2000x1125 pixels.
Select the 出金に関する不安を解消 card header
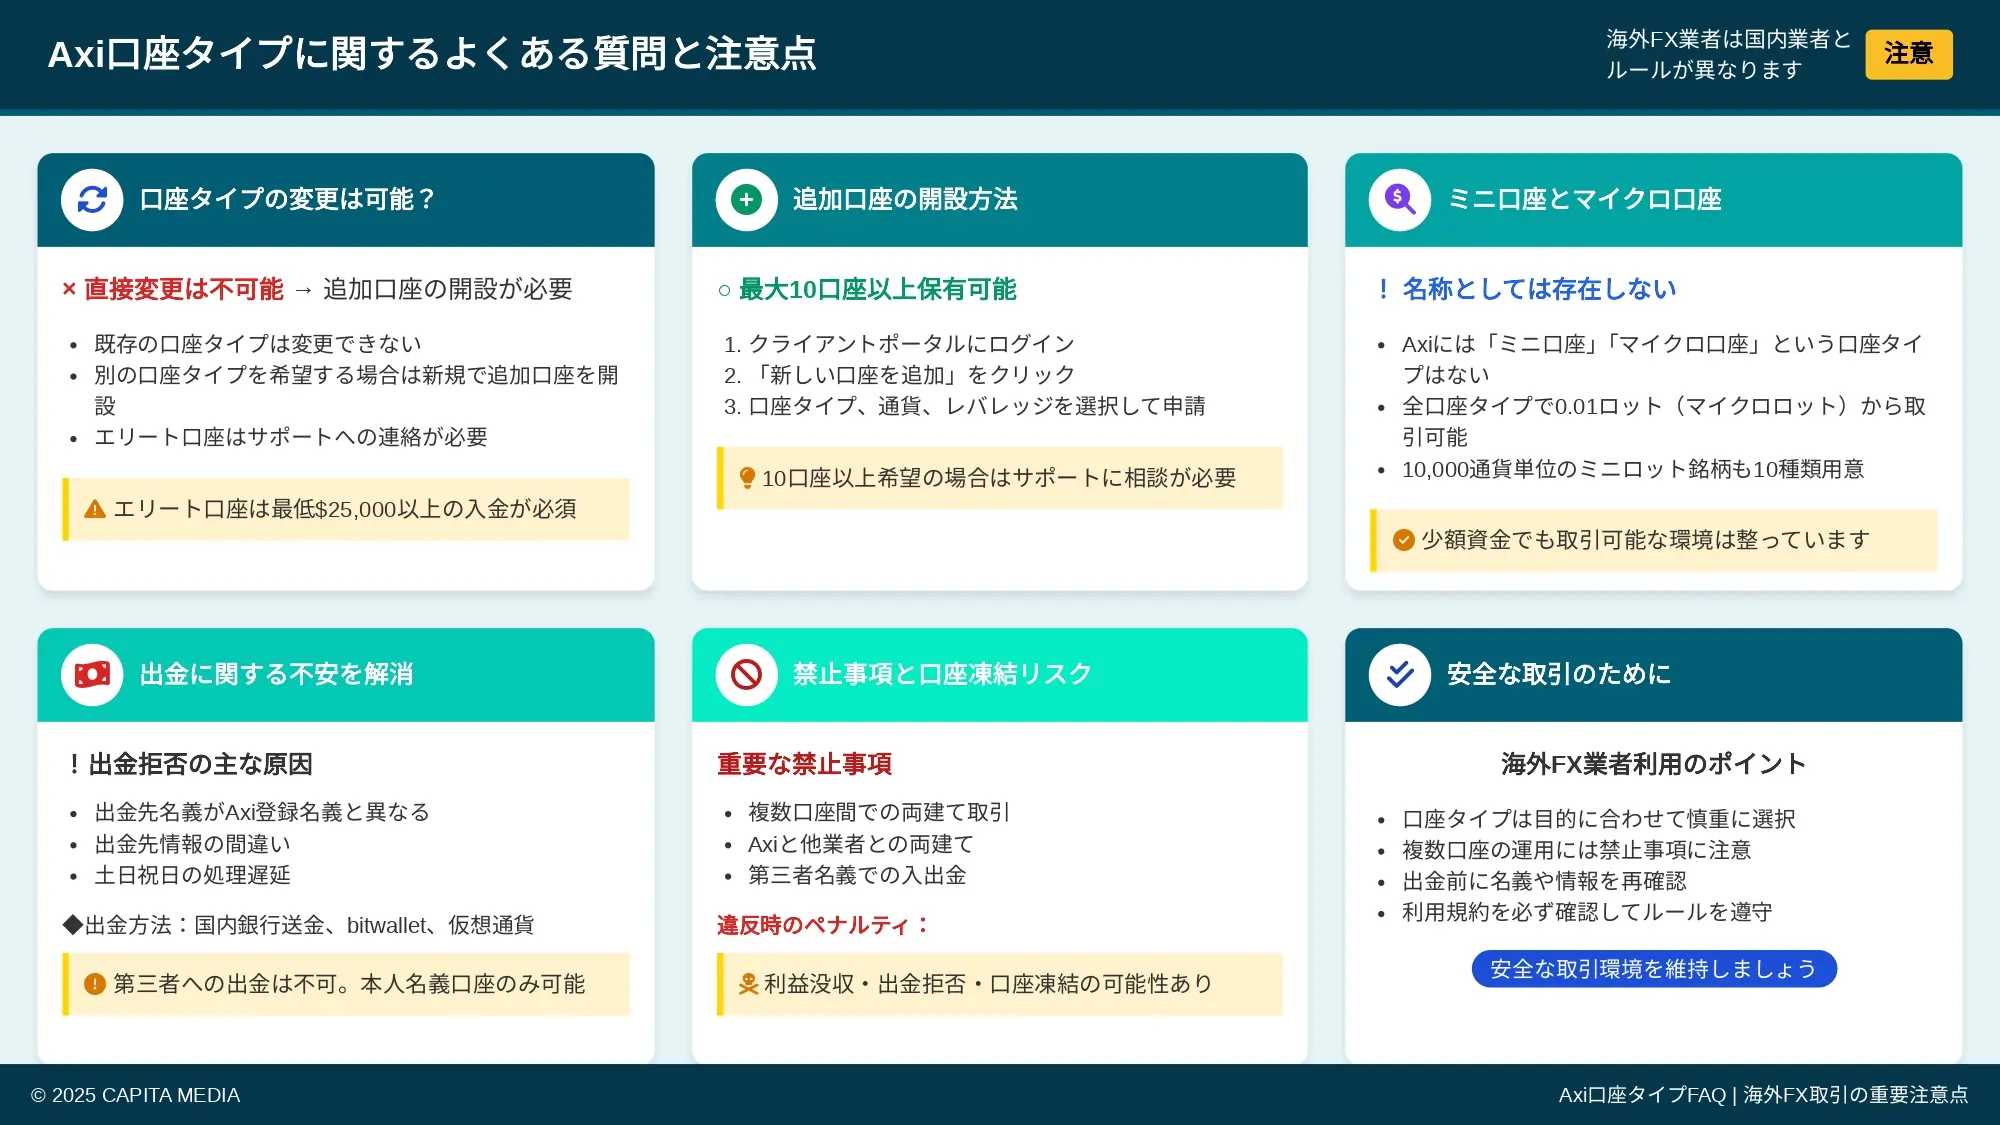point(346,675)
